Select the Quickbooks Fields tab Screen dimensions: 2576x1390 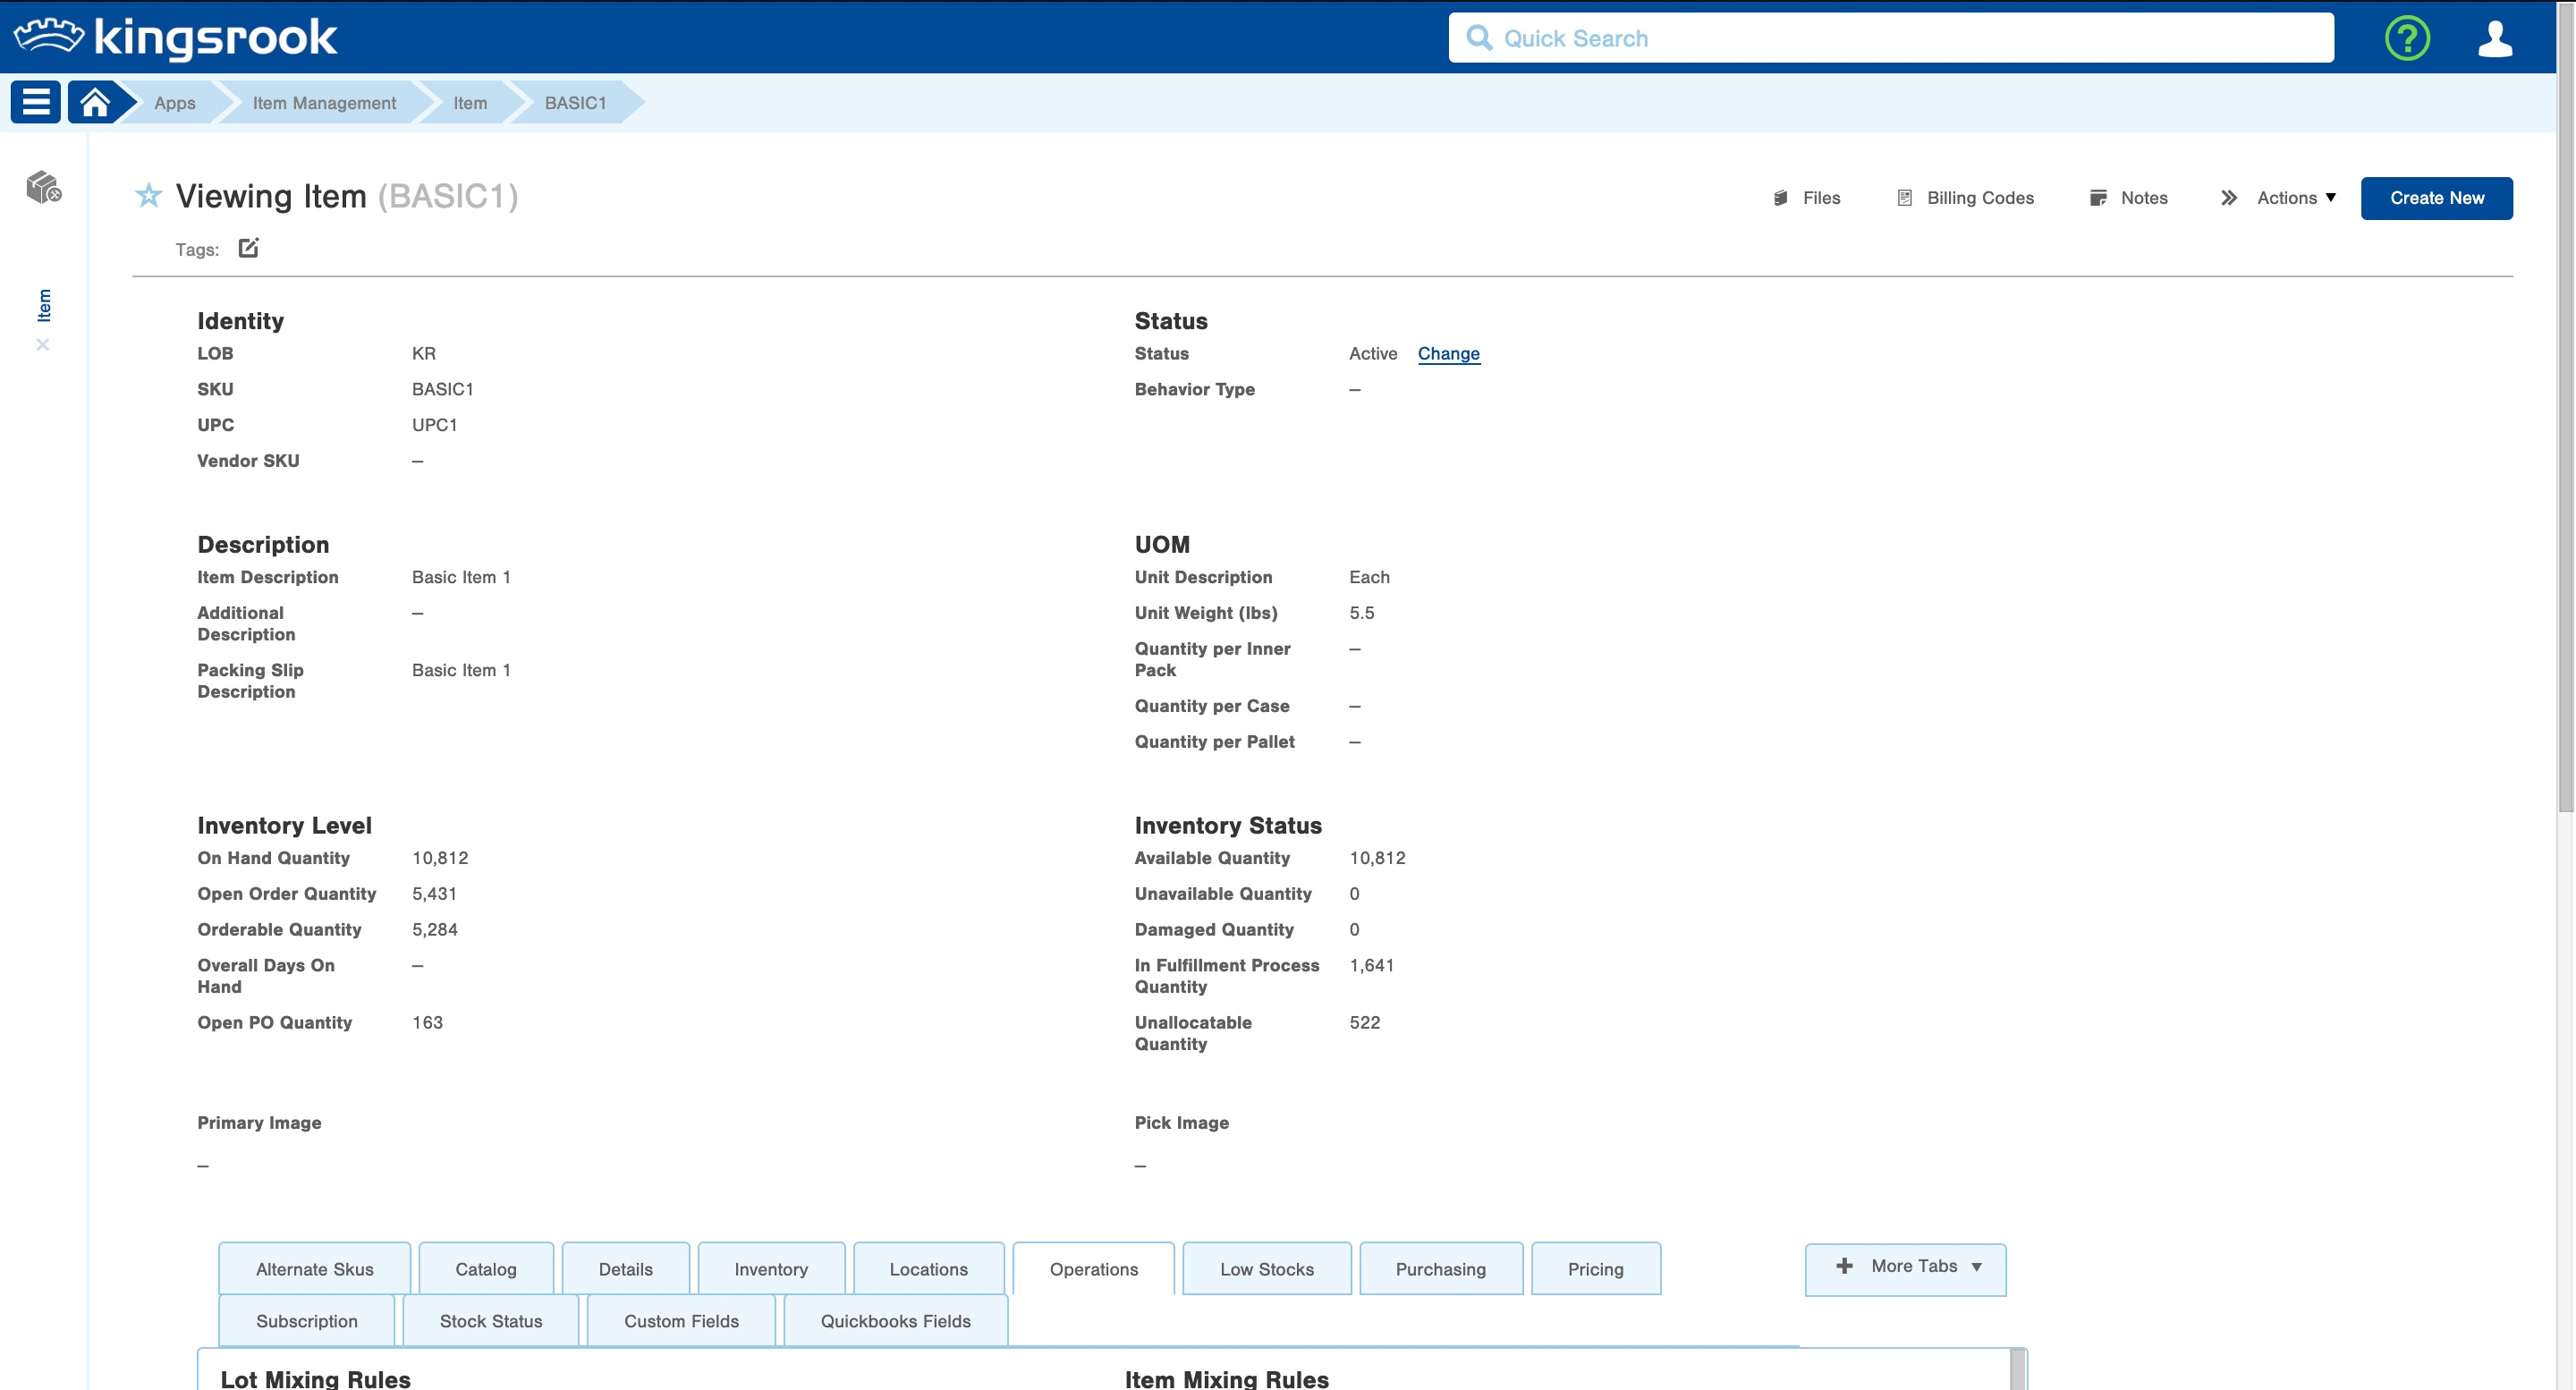(x=895, y=1321)
